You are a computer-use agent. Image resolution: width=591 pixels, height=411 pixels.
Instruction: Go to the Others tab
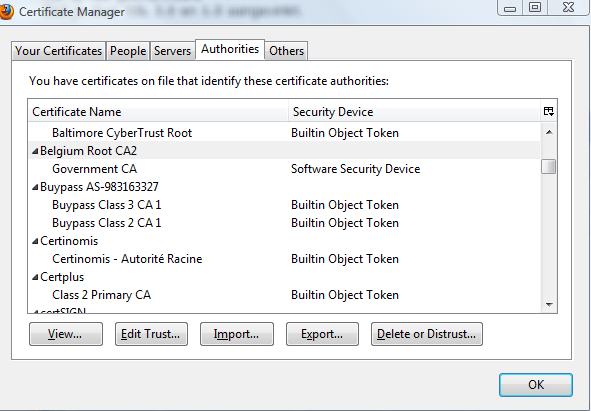(286, 51)
